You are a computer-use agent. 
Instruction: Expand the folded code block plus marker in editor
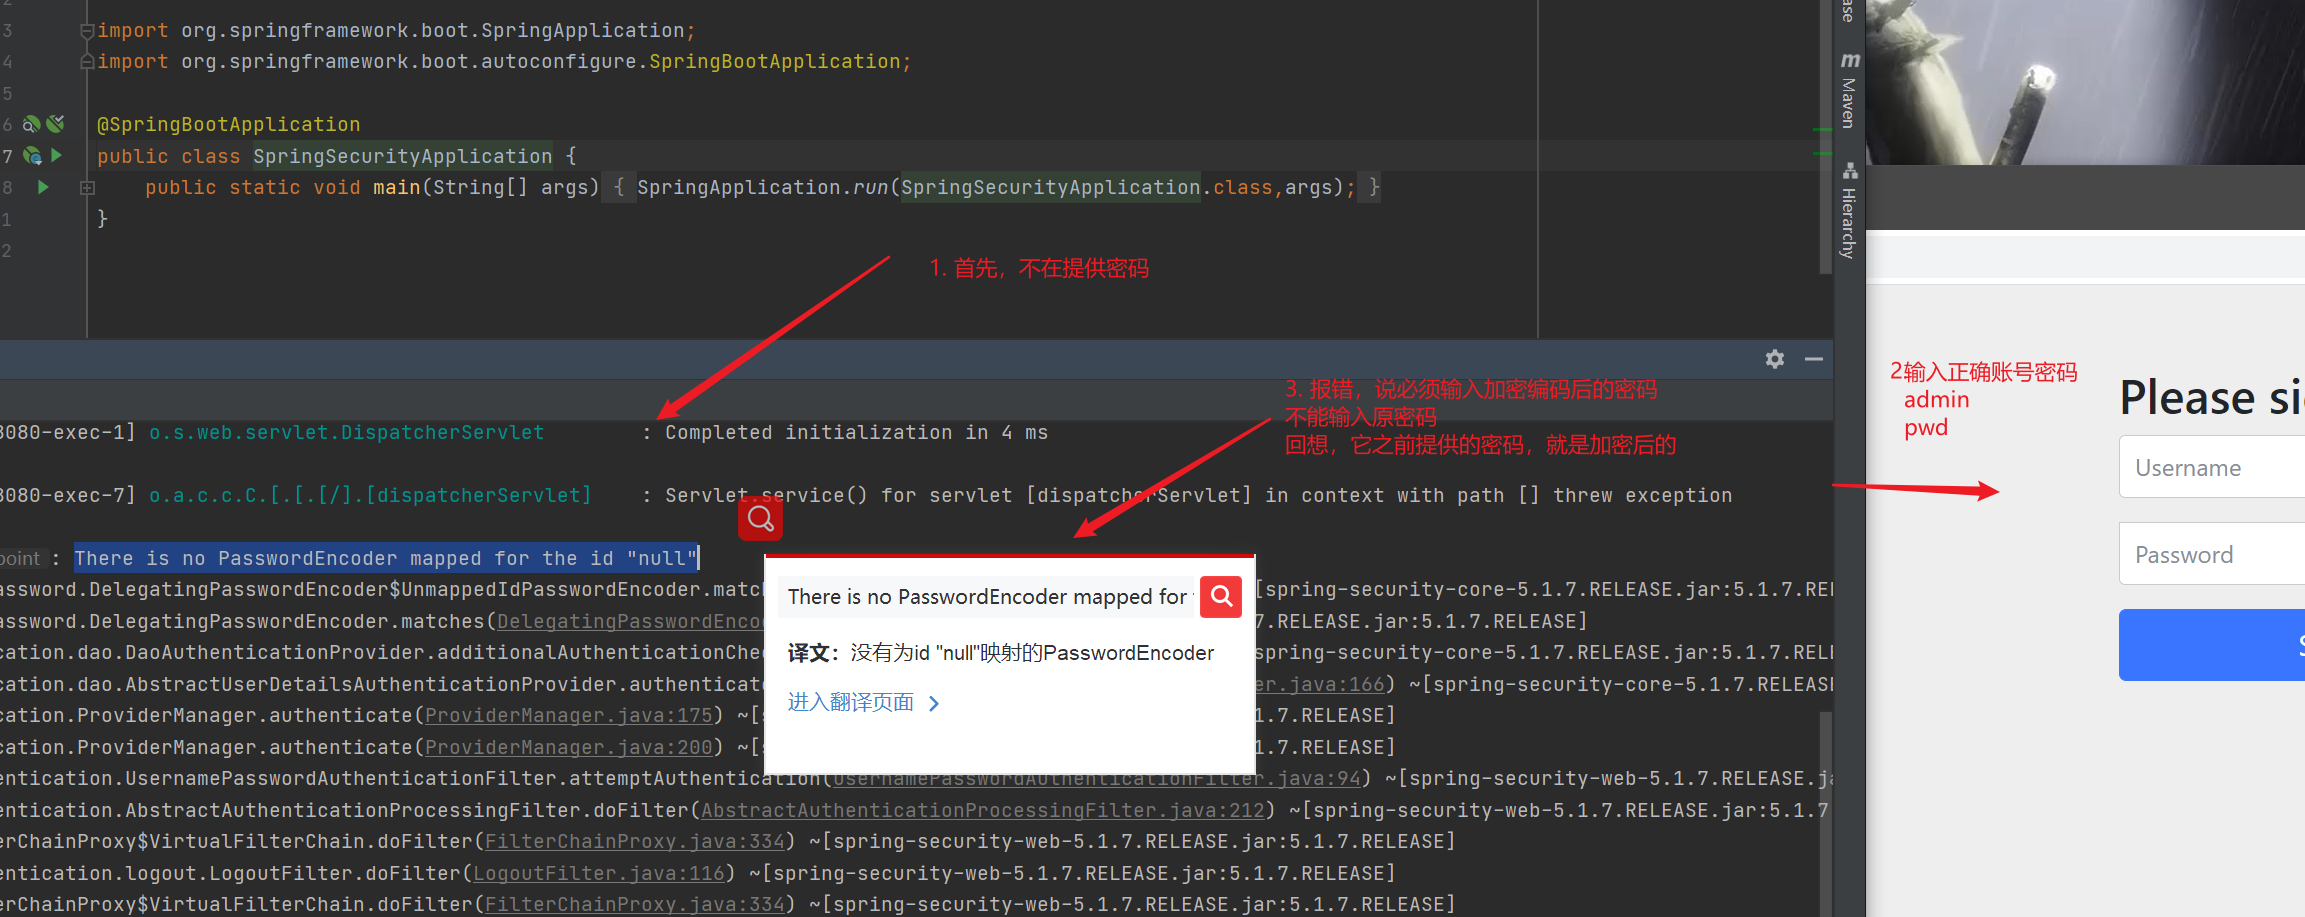(87, 187)
